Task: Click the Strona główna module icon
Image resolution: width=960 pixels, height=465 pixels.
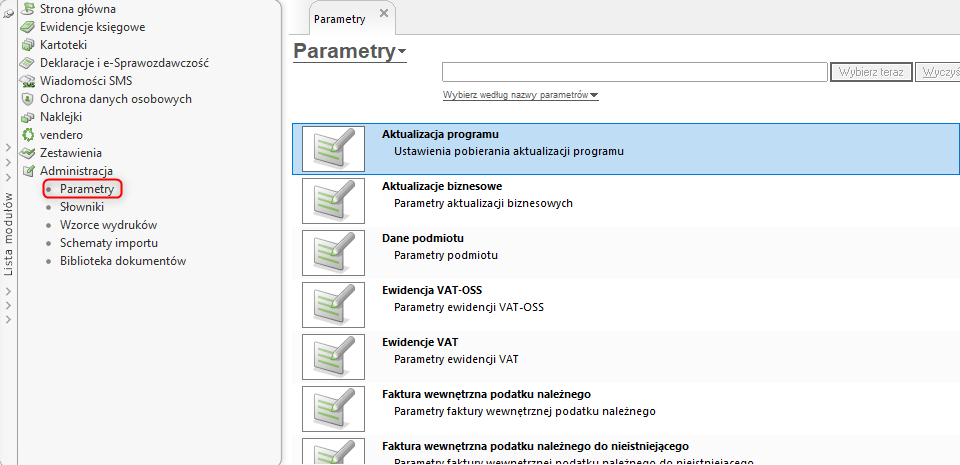Action: (x=28, y=9)
